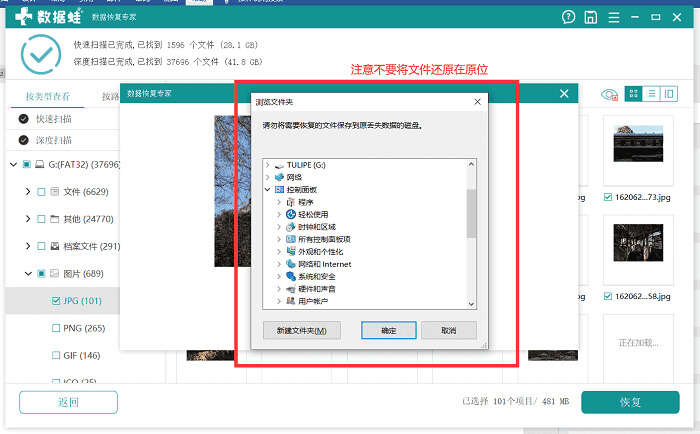Click the 用户帐户 users icon

click(x=291, y=301)
